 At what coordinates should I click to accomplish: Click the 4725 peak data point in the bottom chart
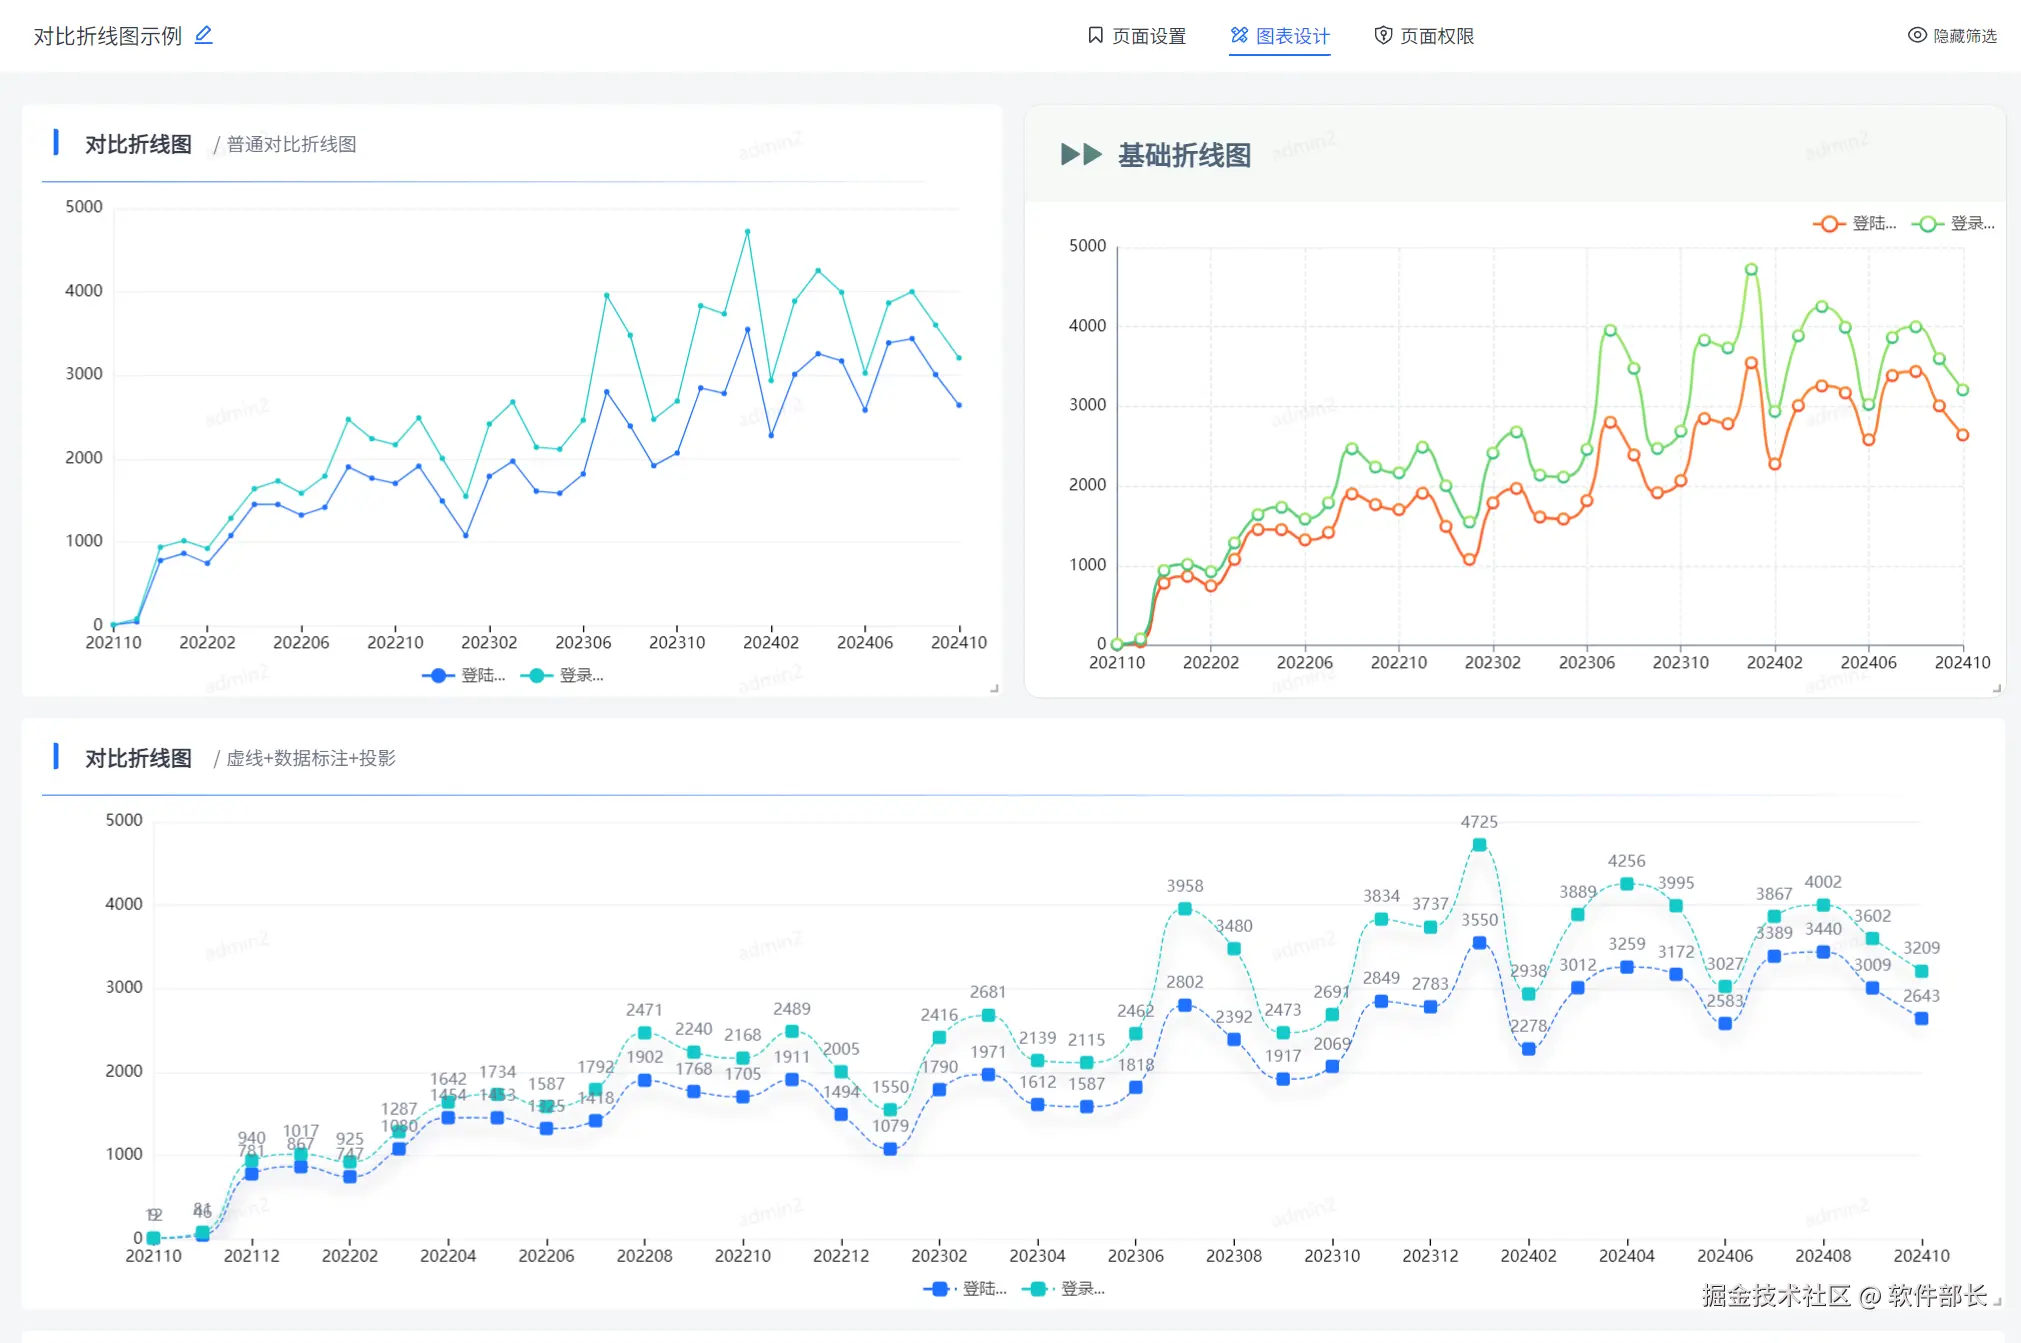click(1479, 845)
